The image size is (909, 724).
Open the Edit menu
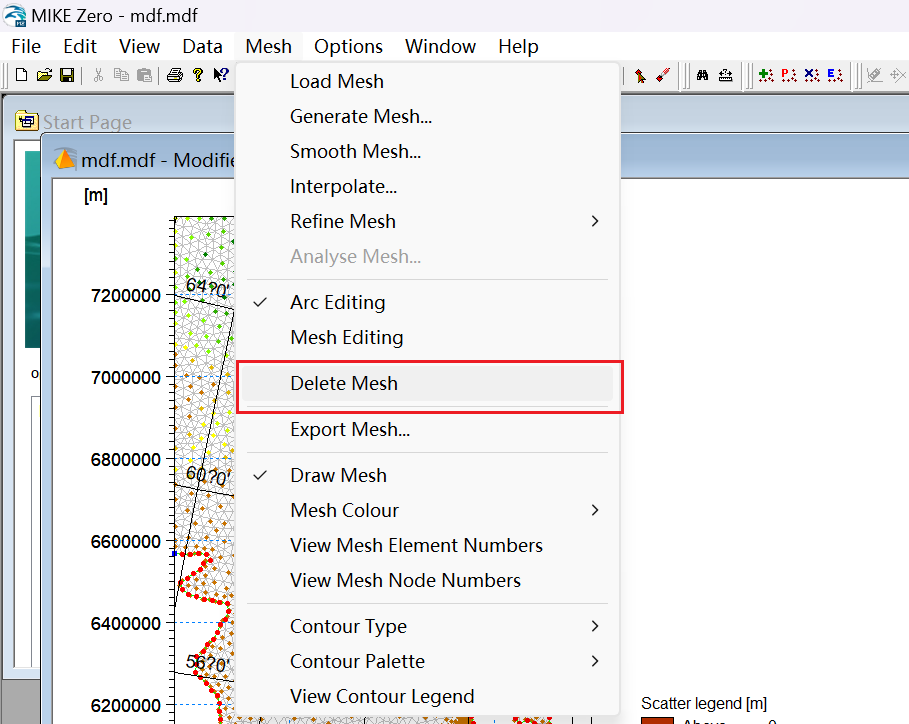click(x=80, y=46)
